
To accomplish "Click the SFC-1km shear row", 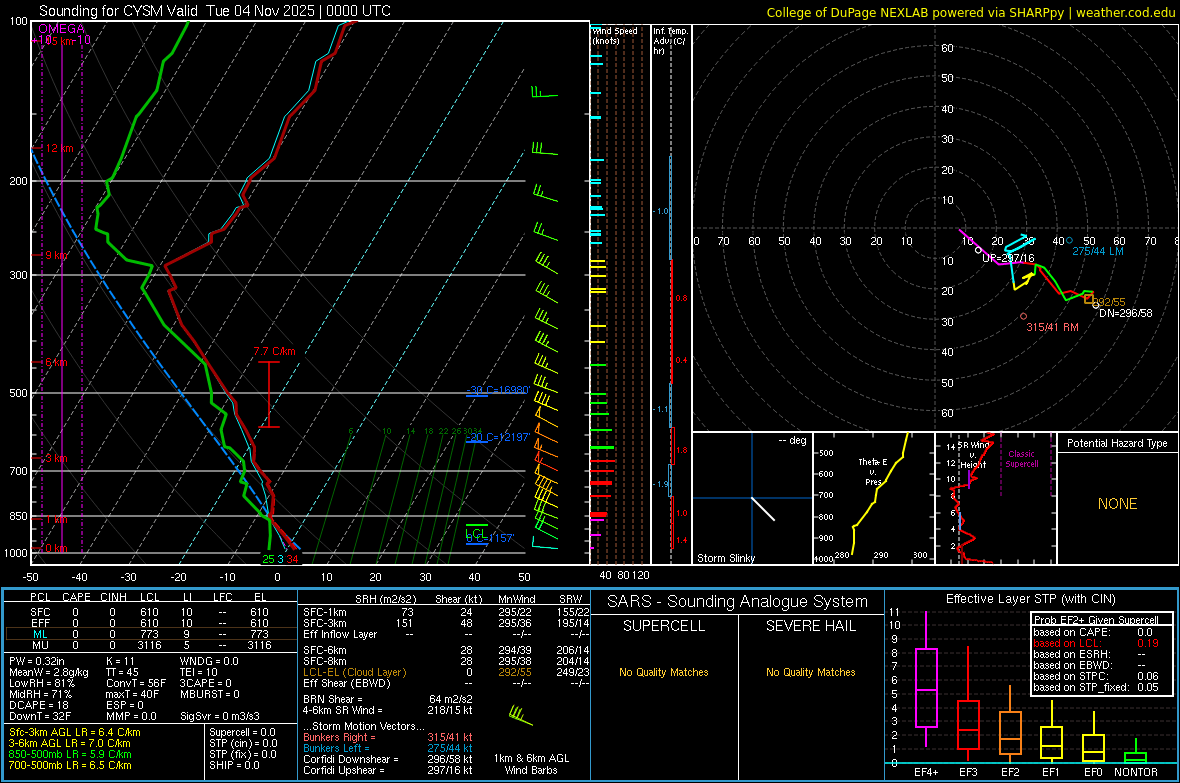I will point(446,612).
